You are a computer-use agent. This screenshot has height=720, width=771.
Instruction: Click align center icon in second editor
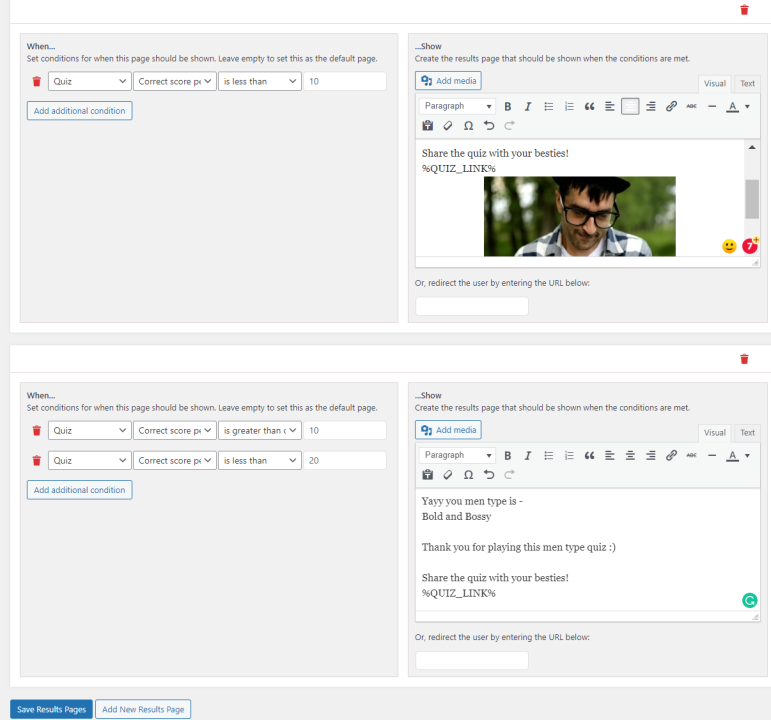tap(630, 455)
